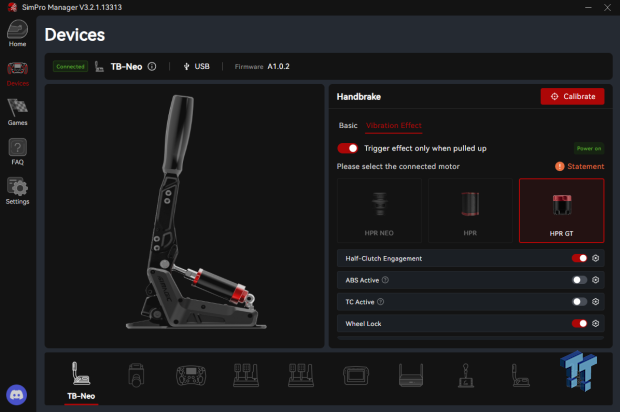Choose the HPR NEO motor card
This screenshot has width=620, height=412.
[x=379, y=210]
